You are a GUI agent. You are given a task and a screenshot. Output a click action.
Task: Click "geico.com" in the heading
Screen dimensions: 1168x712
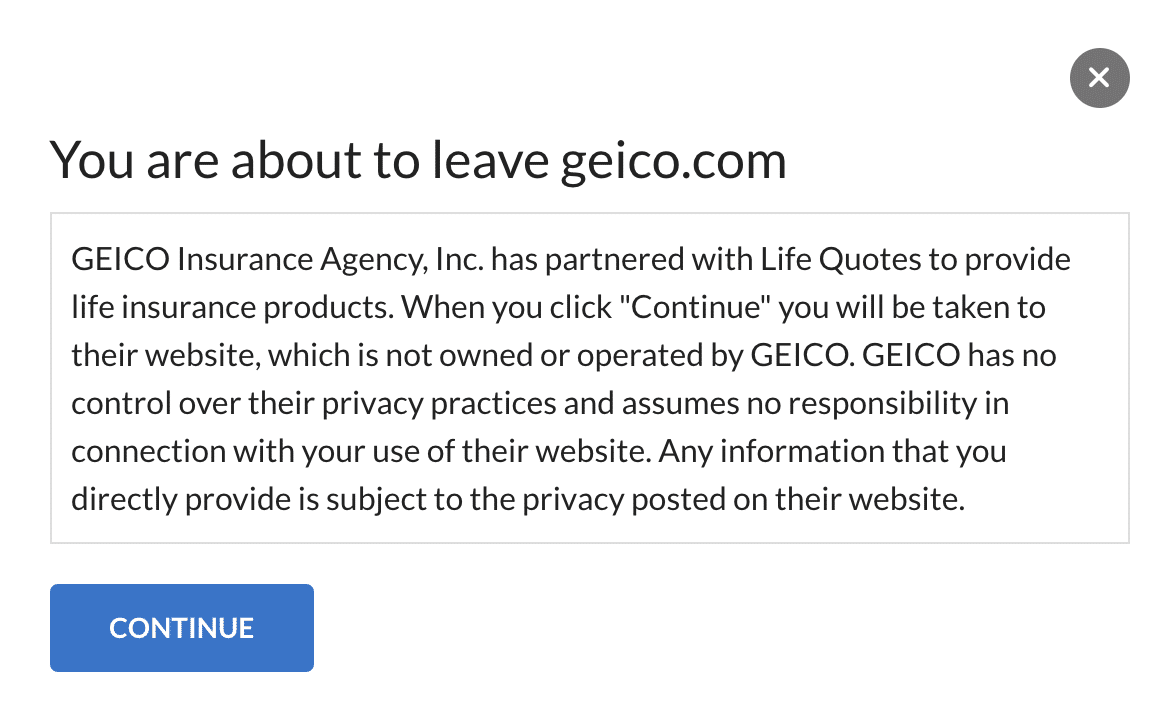click(x=673, y=161)
